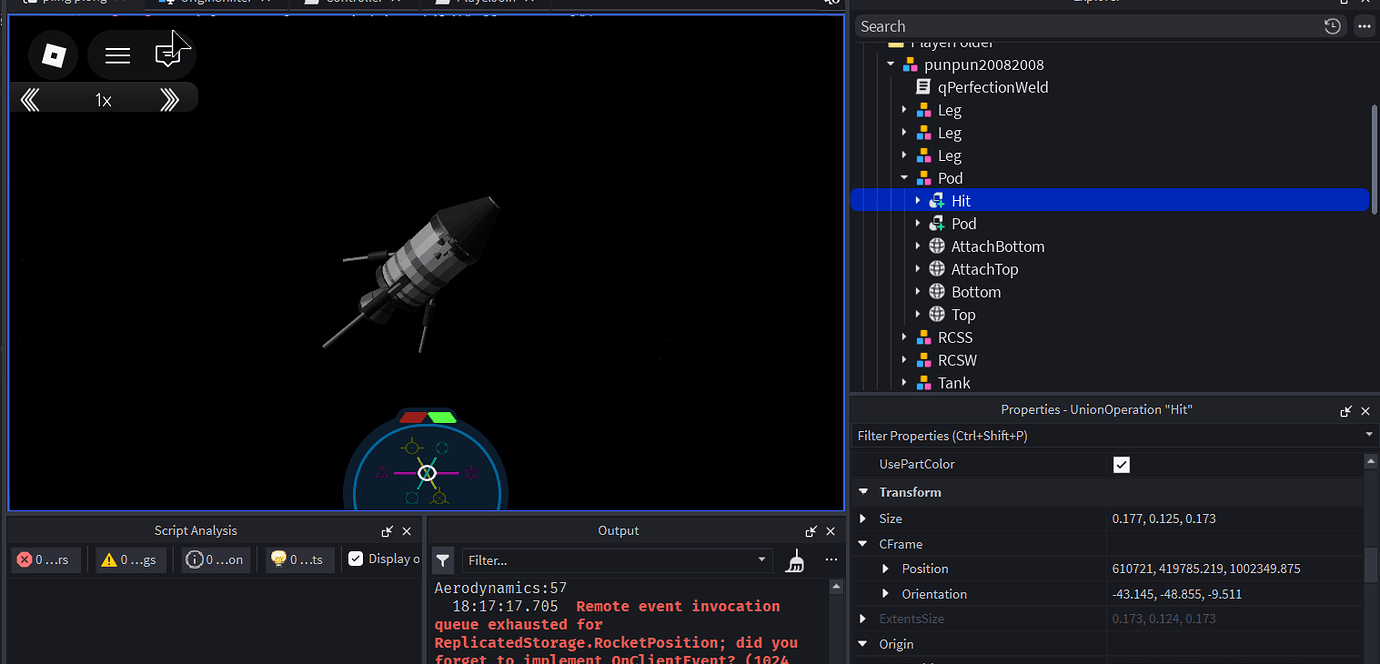Image resolution: width=1380 pixels, height=664 pixels.
Task: Clear the Output with the broom icon
Action: click(795, 561)
